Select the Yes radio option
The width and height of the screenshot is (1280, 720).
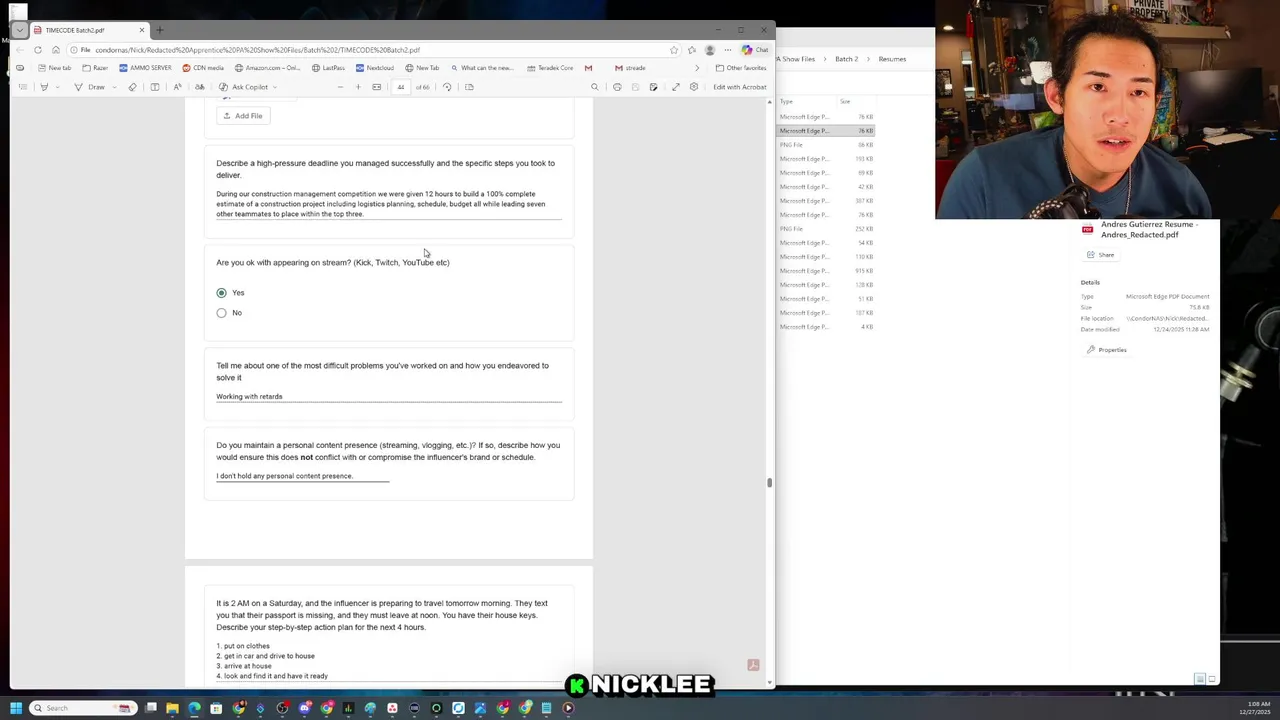click(x=221, y=293)
